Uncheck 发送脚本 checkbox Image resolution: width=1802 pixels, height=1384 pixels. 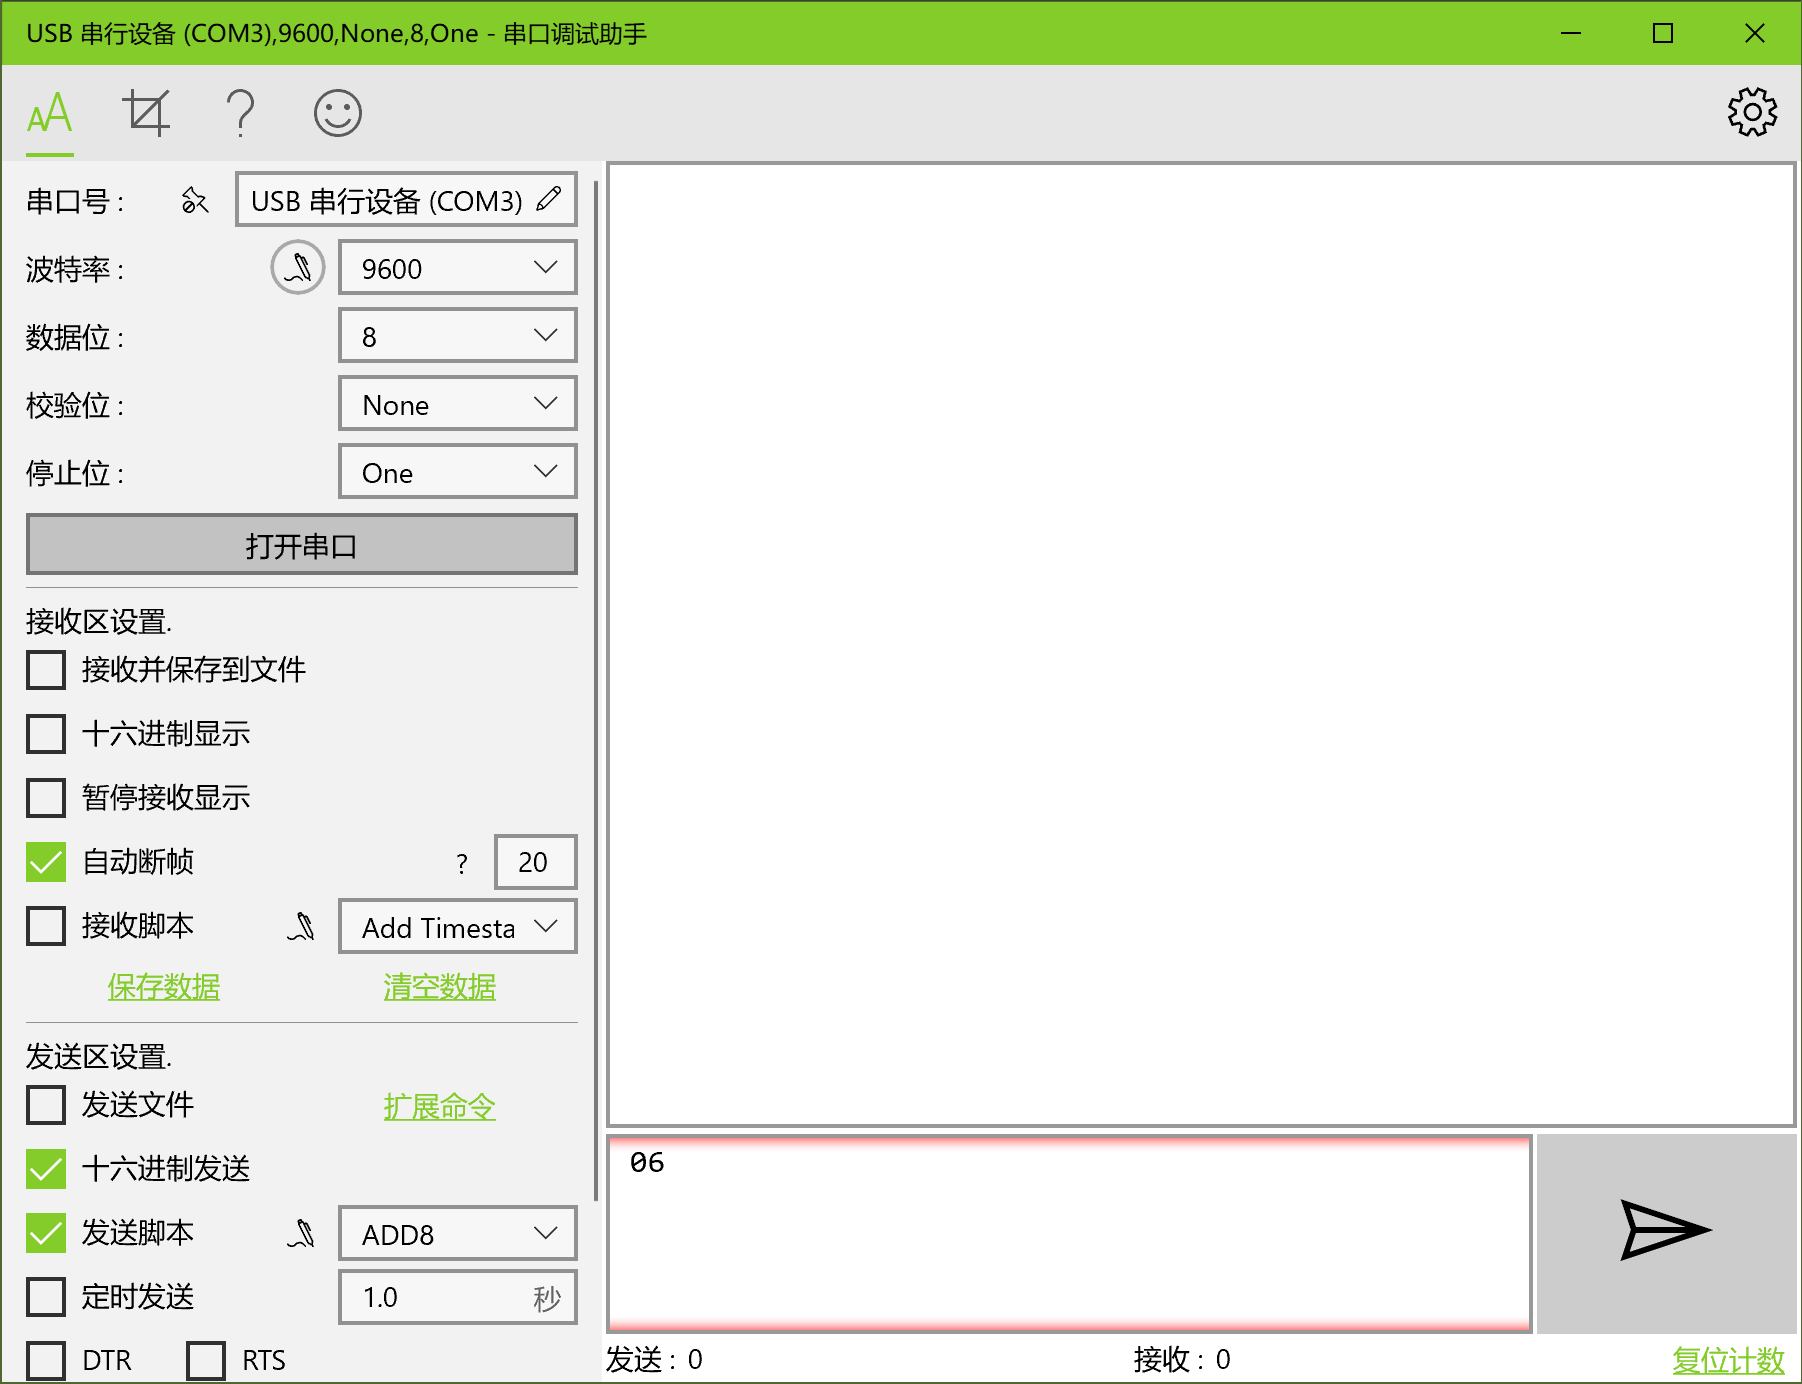tap(46, 1233)
